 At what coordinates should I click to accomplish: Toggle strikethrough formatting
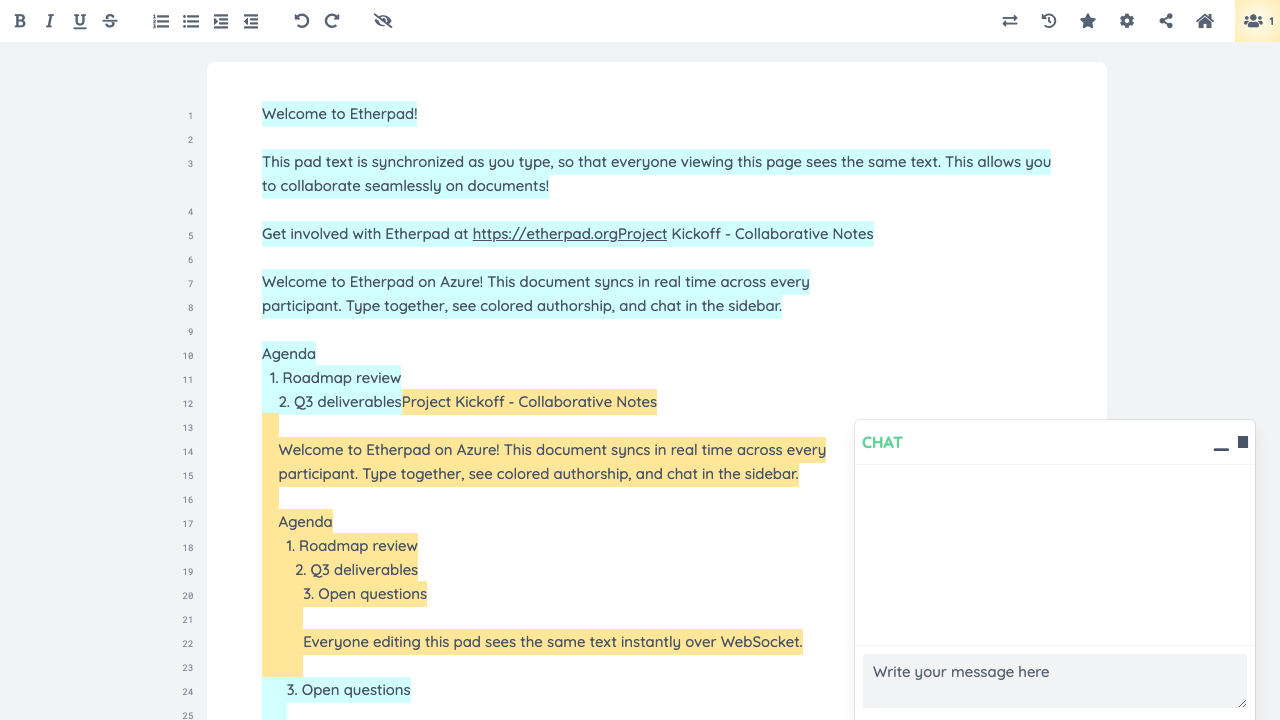(x=110, y=21)
